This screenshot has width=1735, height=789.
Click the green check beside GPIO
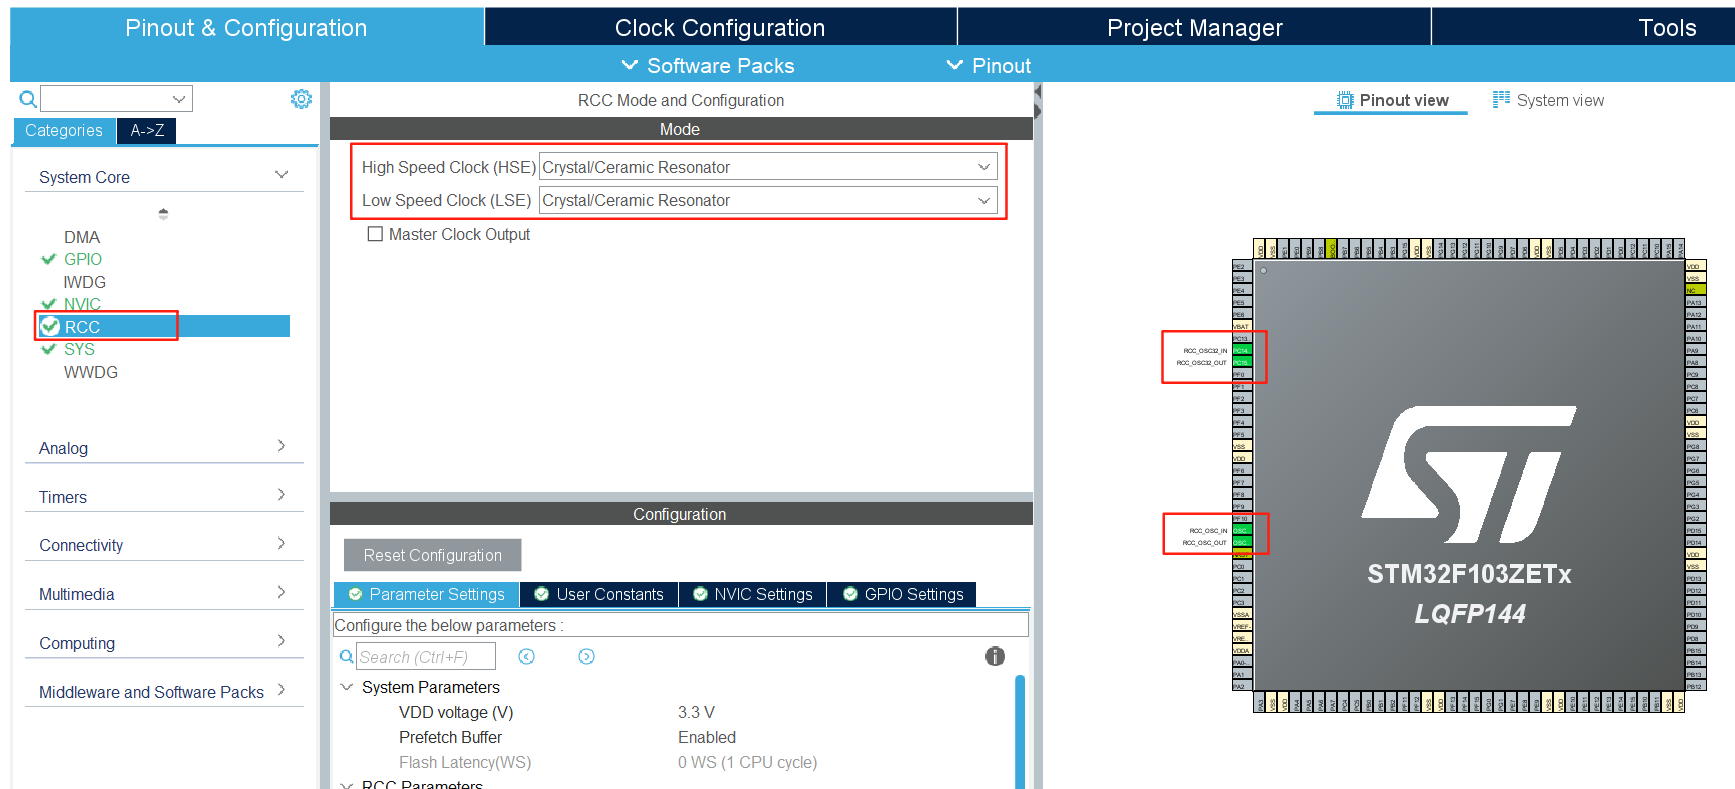pyautogui.click(x=48, y=259)
